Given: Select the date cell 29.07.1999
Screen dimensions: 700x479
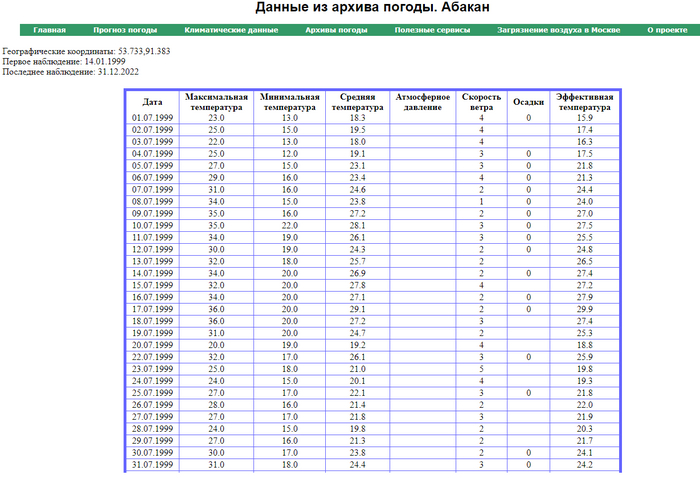Looking at the screenshot, I should click(x=152, y=441).
